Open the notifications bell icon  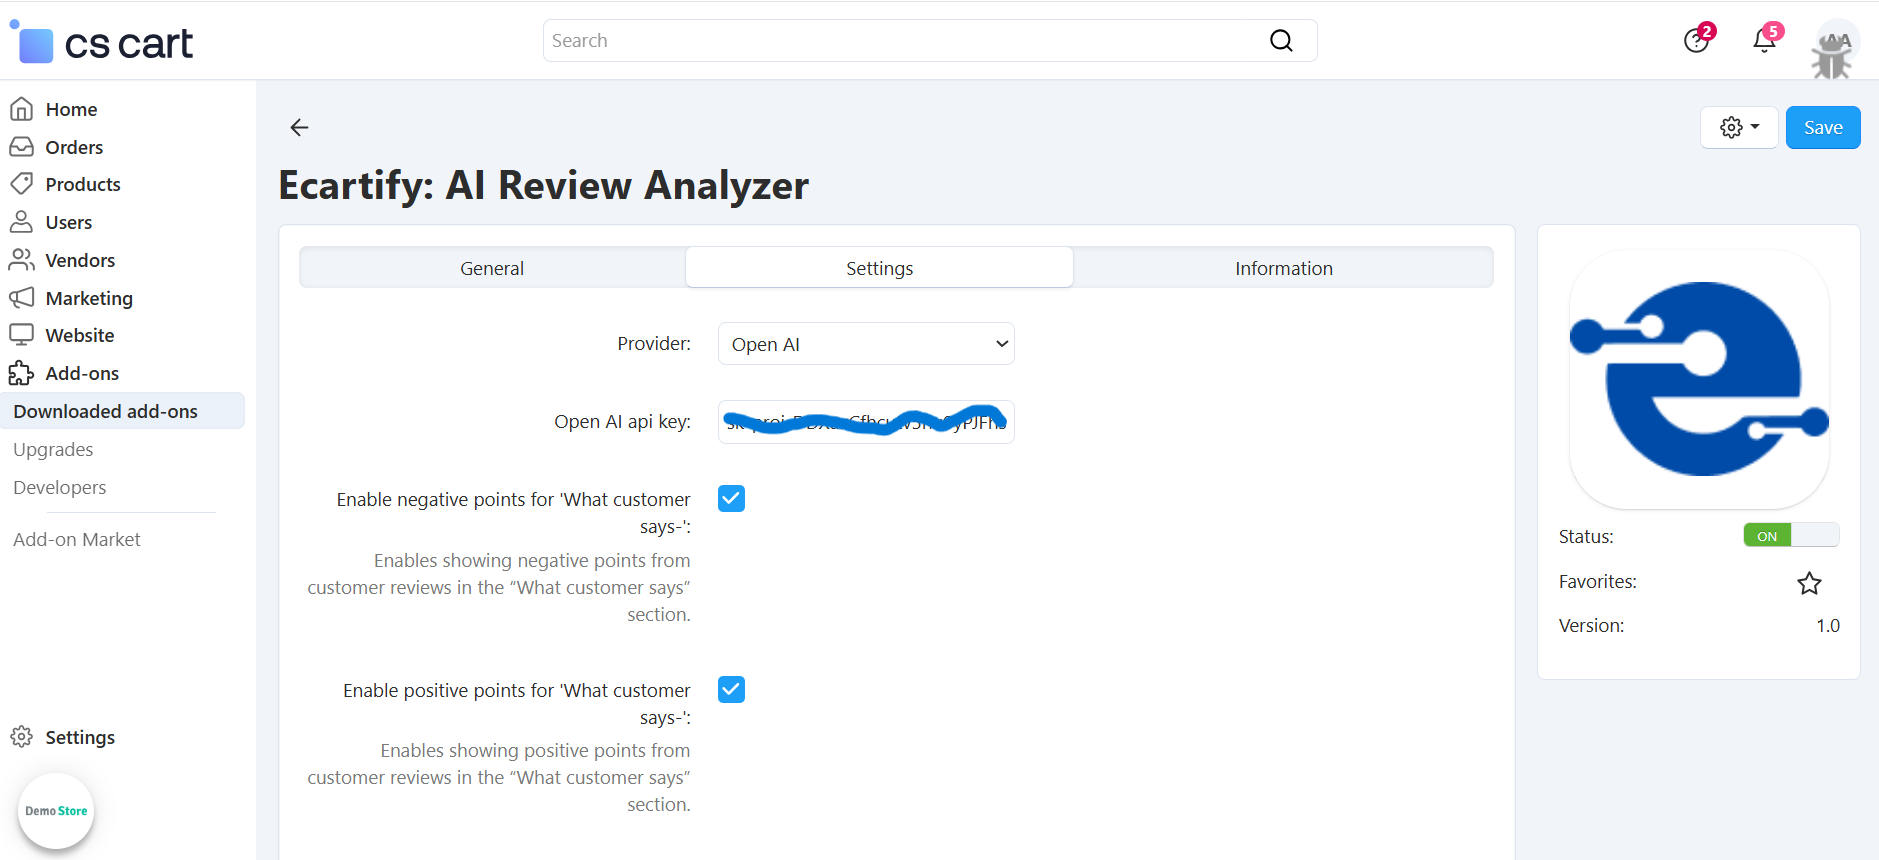[1765, 41]
